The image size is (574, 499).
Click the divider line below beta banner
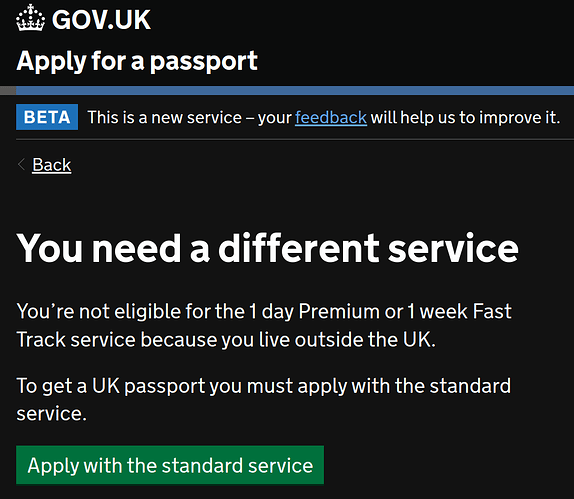coord(295,139)
